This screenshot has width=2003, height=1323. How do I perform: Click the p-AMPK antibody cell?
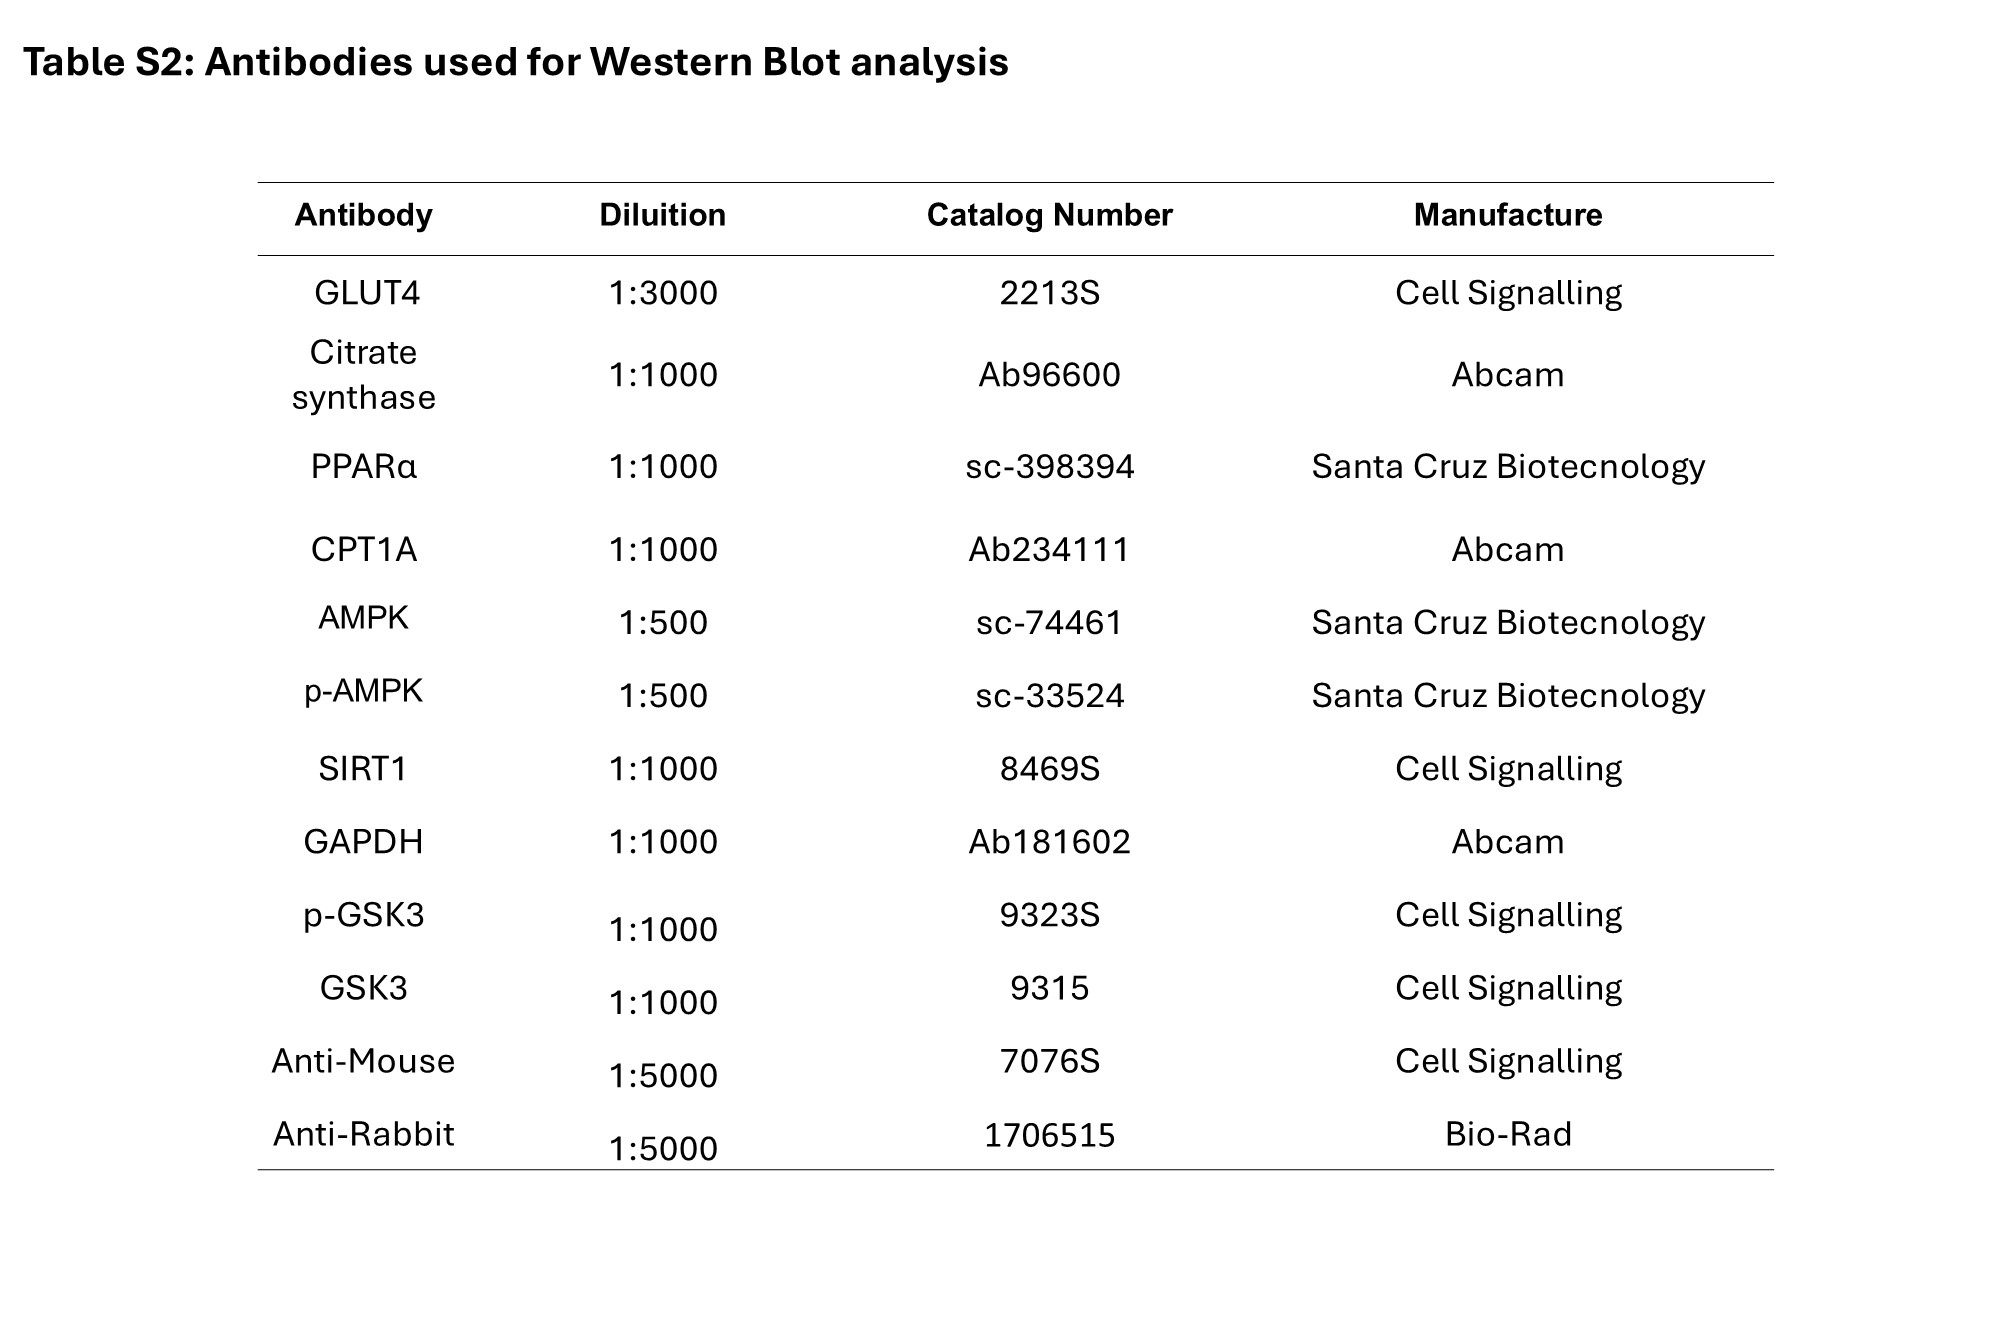point(364,691)
